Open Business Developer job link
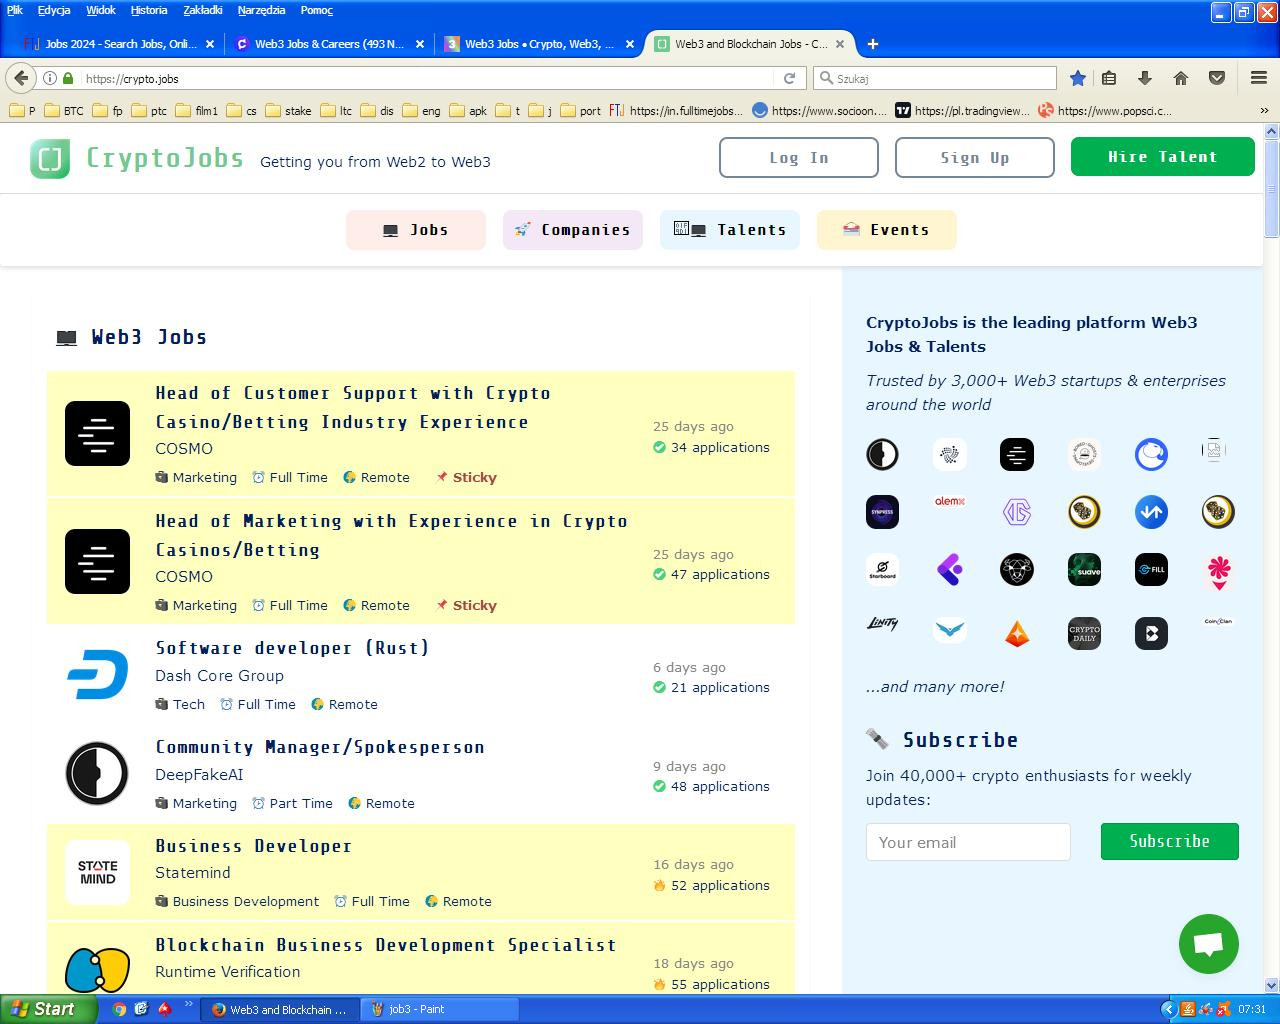Viewport: 1280px width, 1024px height. click(254, 846)
